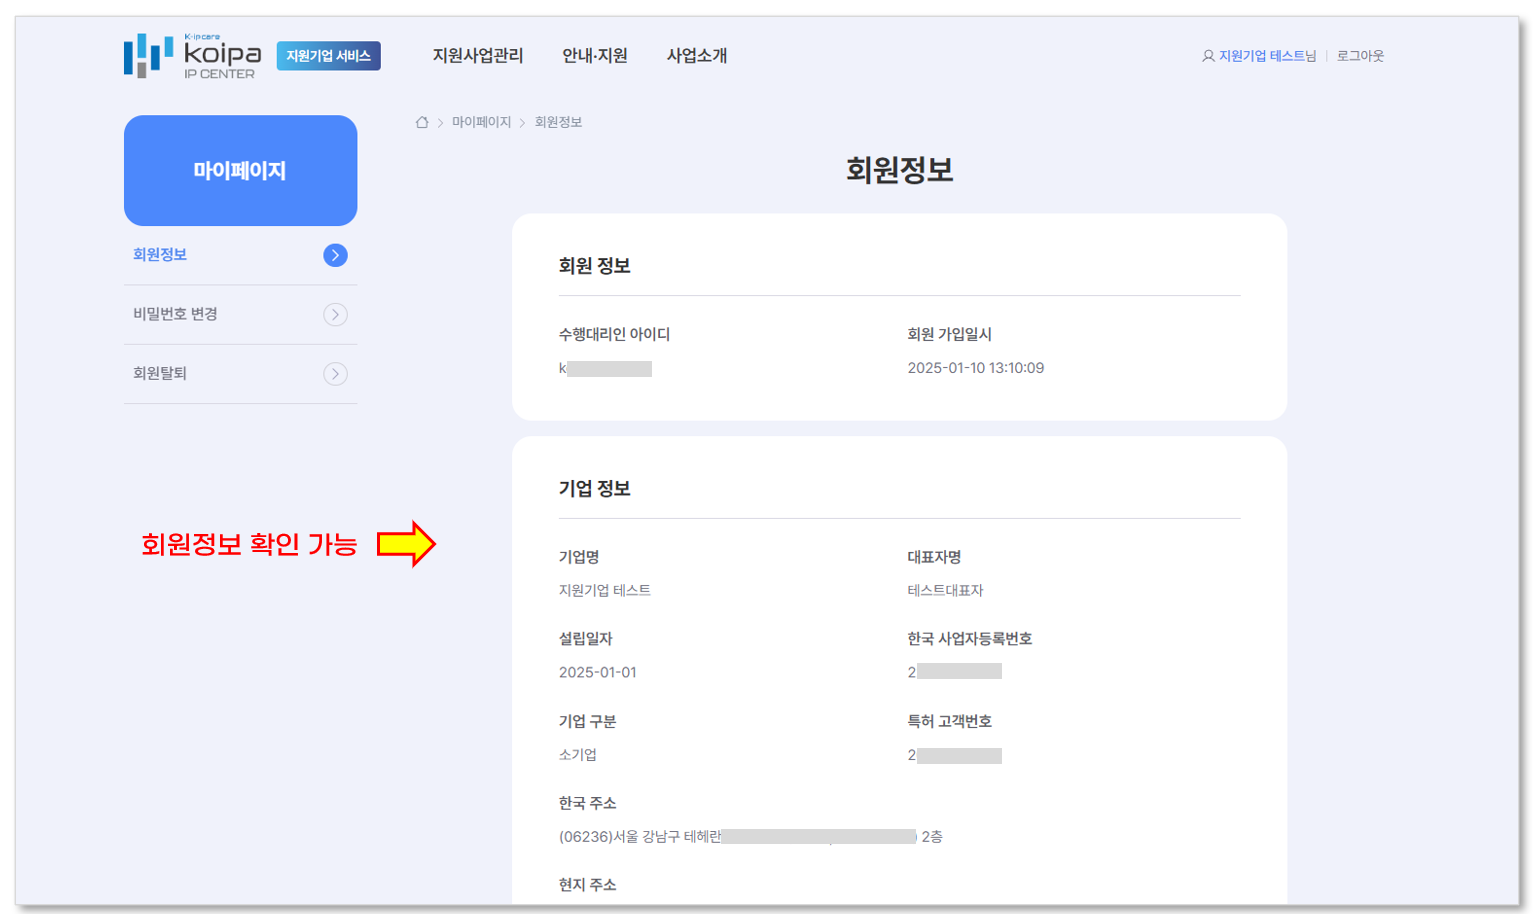The height and width of the screenshot is (914, 1533).
Task: Open the 지원사업관리 menu
Action: point(477,56)
